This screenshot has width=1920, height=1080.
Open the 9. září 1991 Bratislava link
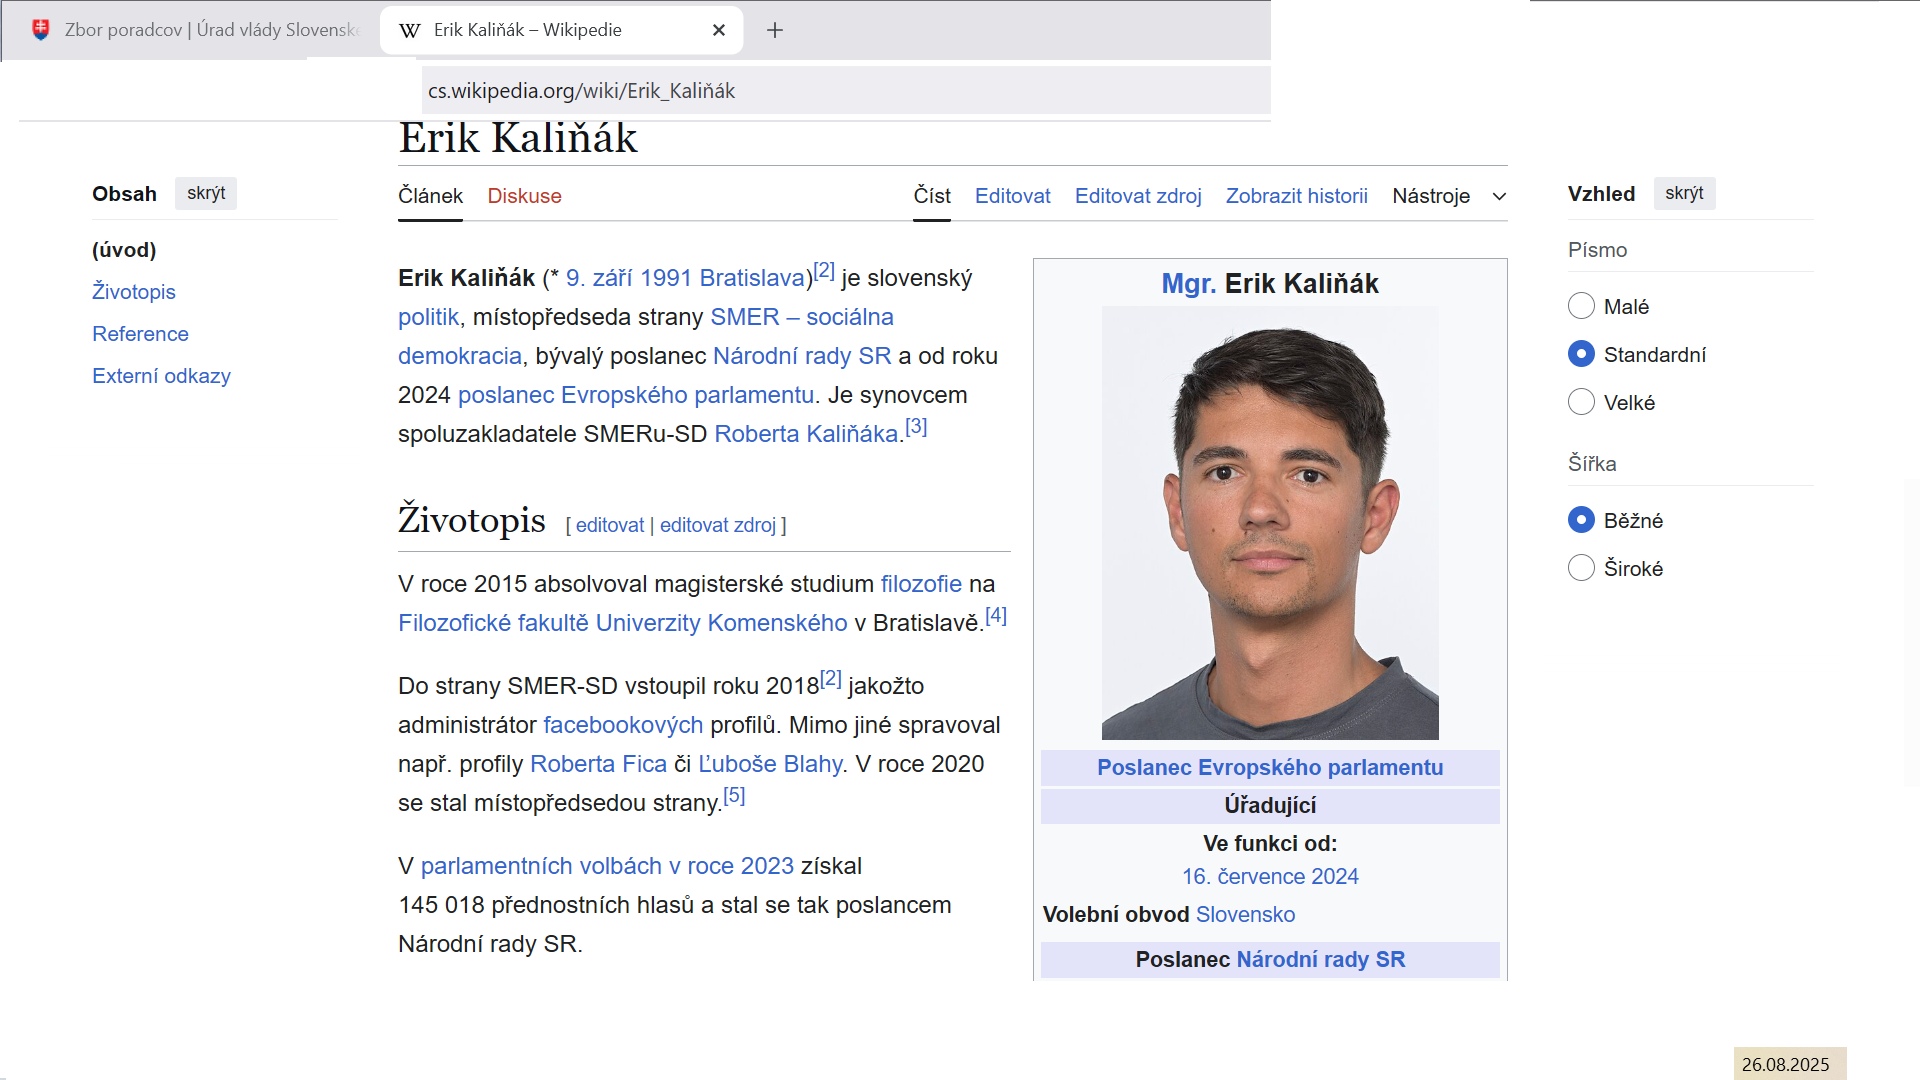click(685, 278)
